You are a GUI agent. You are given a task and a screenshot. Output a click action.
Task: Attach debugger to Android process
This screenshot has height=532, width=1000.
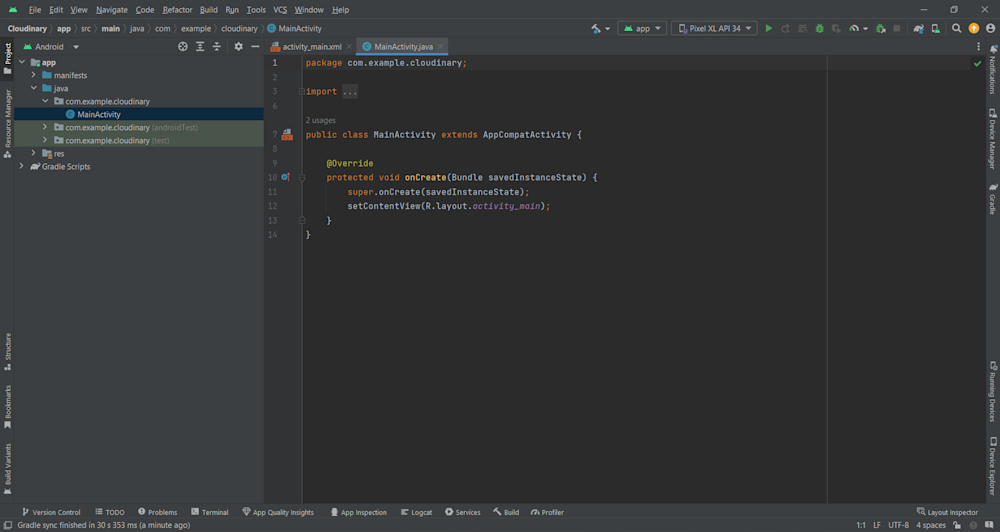coord(881,29)
